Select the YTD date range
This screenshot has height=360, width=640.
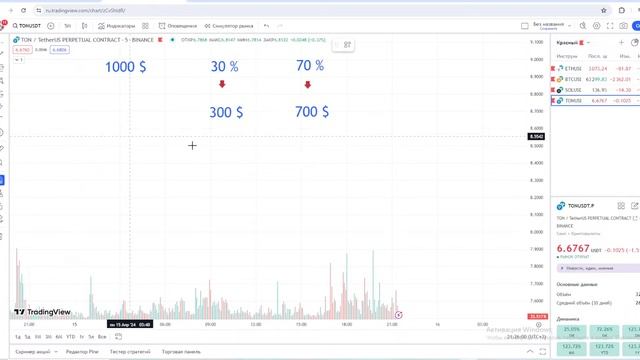[x=71, y=337]
